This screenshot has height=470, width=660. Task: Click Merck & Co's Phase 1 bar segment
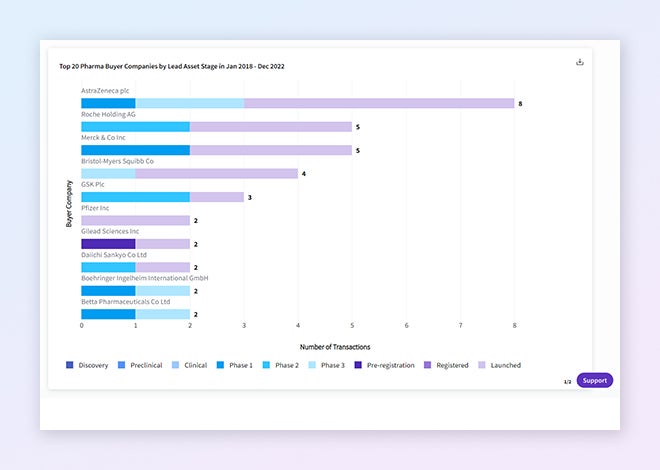pos(135,150)
